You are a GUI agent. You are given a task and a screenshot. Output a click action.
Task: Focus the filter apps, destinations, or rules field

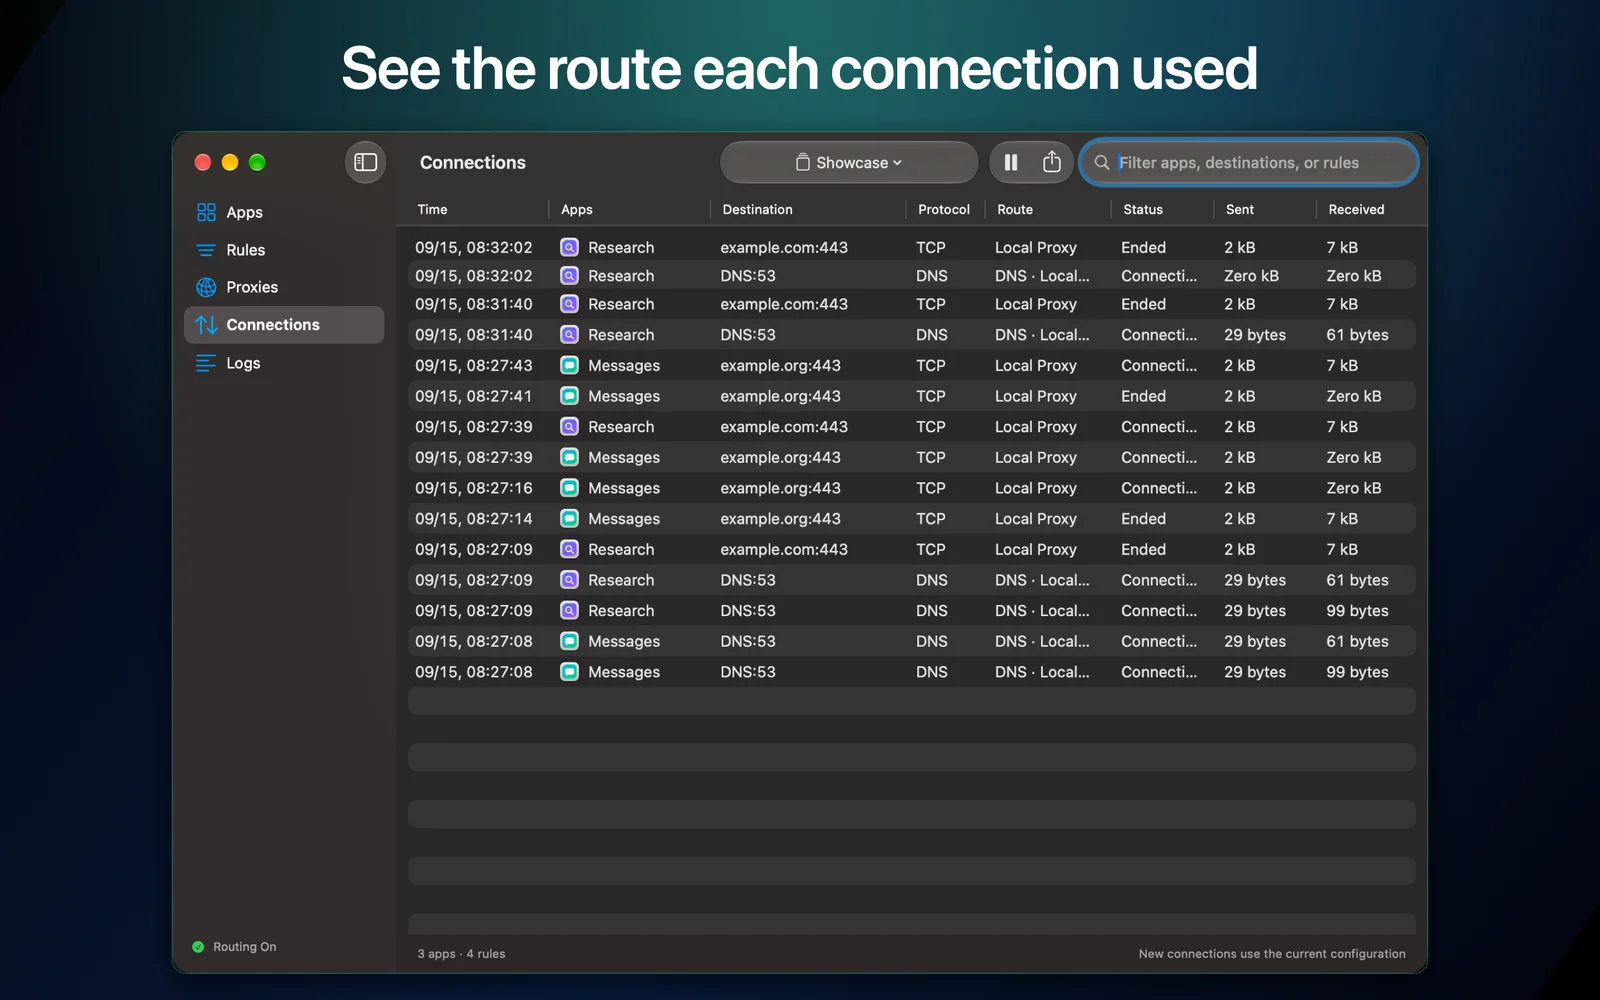(x=1249, y=162)
